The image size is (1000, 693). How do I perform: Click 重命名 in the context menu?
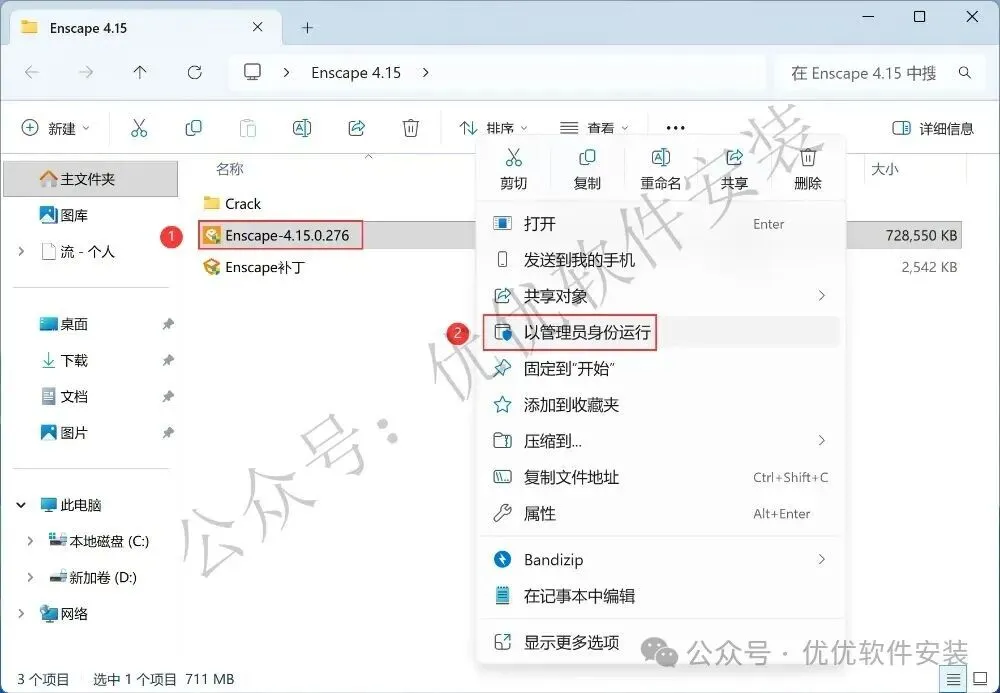(661, 170)
